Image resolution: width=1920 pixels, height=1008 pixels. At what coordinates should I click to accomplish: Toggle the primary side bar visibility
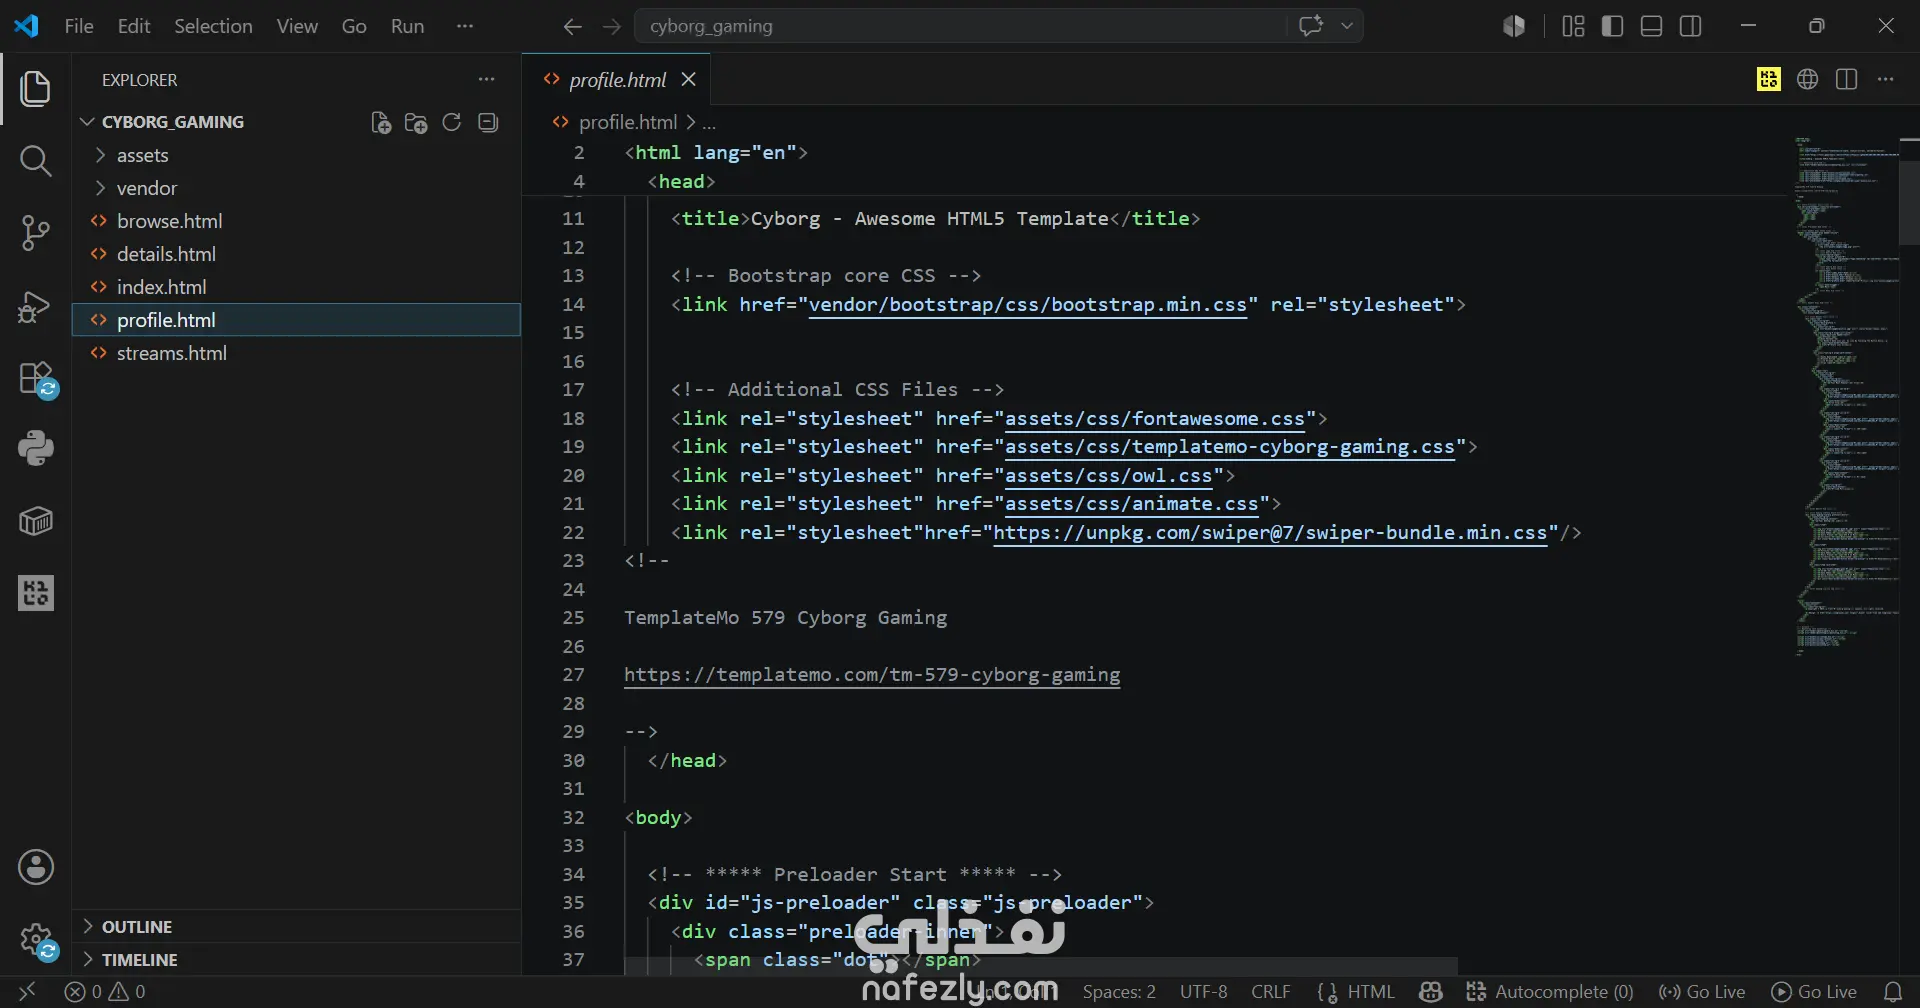pyautogui.click(x=1612, y=26)
